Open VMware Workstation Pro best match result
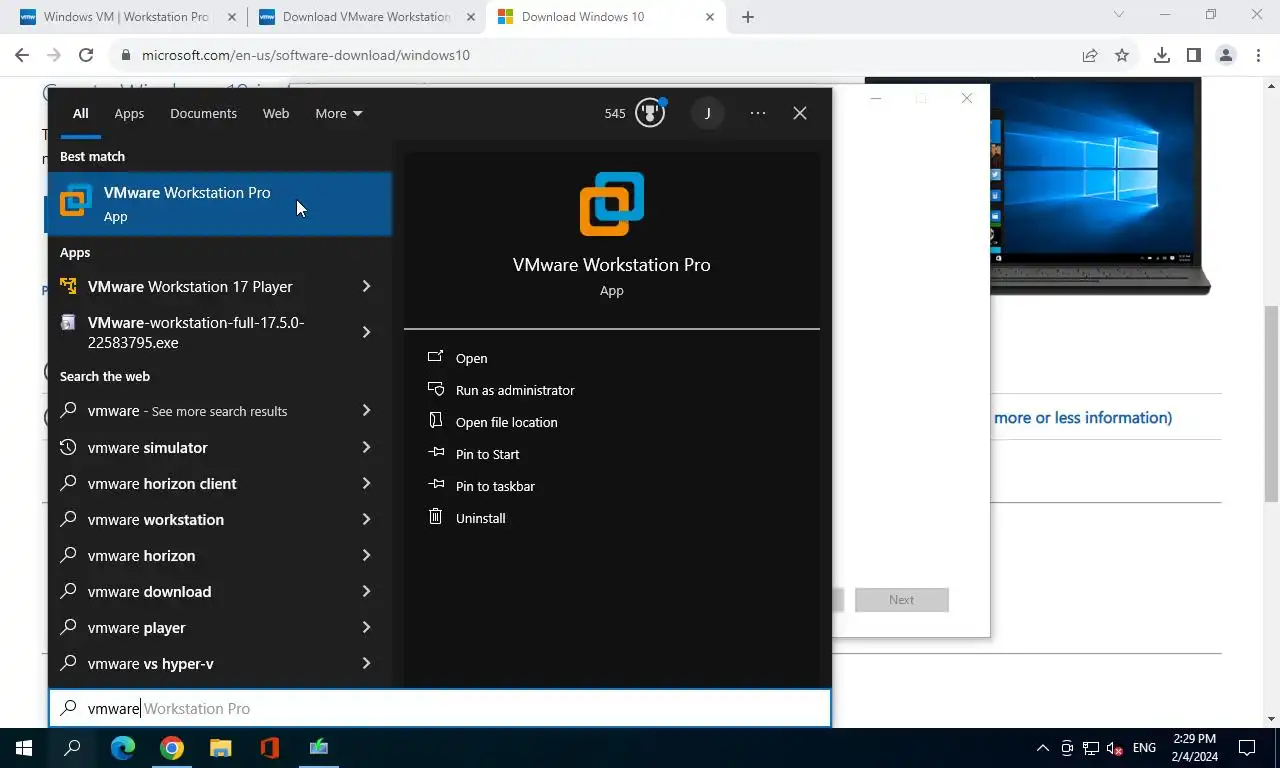The width and height of the screenshot is (1280, 768). (220, 204)
